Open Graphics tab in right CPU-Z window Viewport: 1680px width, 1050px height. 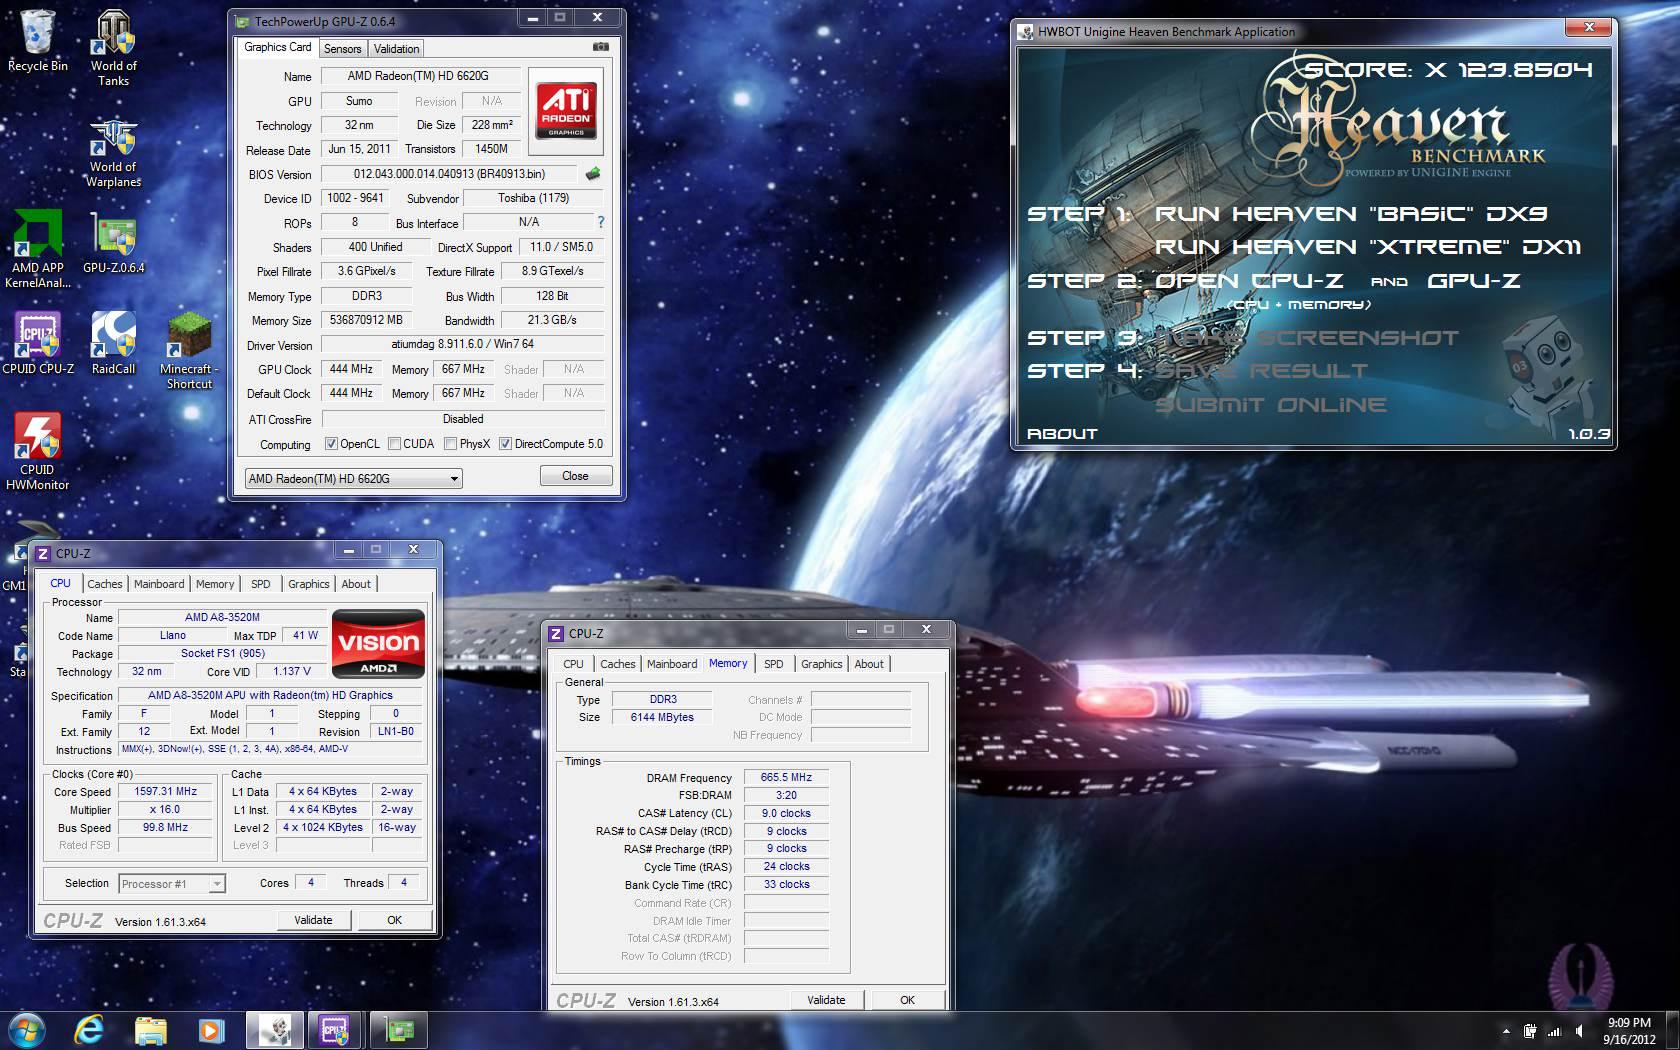pyautogui.click(x=822, y=664)
